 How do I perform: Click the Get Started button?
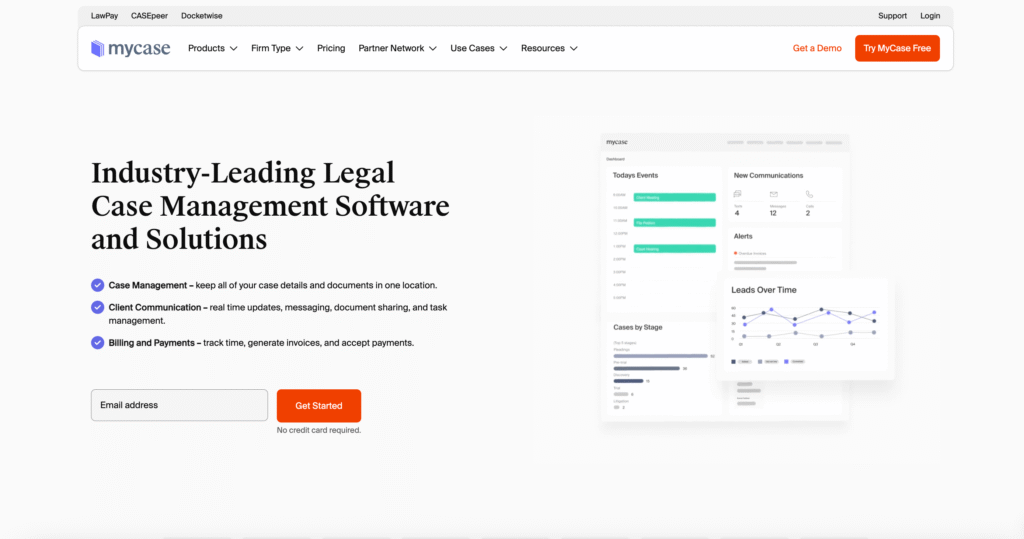319,406
